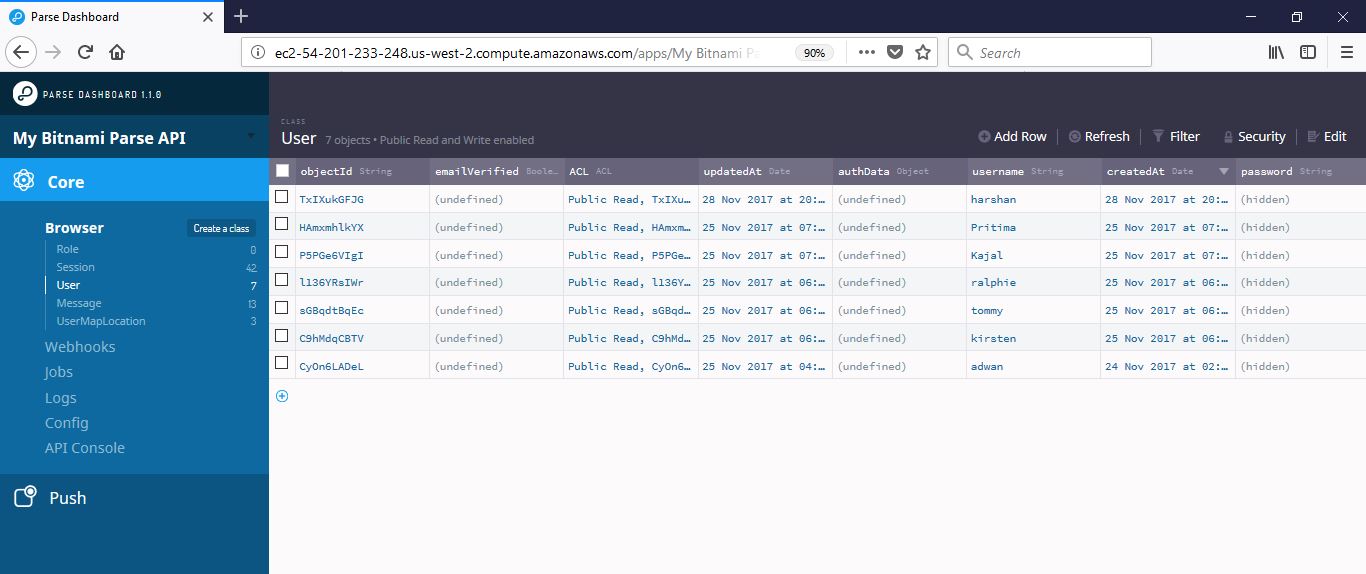Image resolution: width=1366 pixels, height=574 pixels.
Task: Check the row for adwan
Action: point(282,364)
